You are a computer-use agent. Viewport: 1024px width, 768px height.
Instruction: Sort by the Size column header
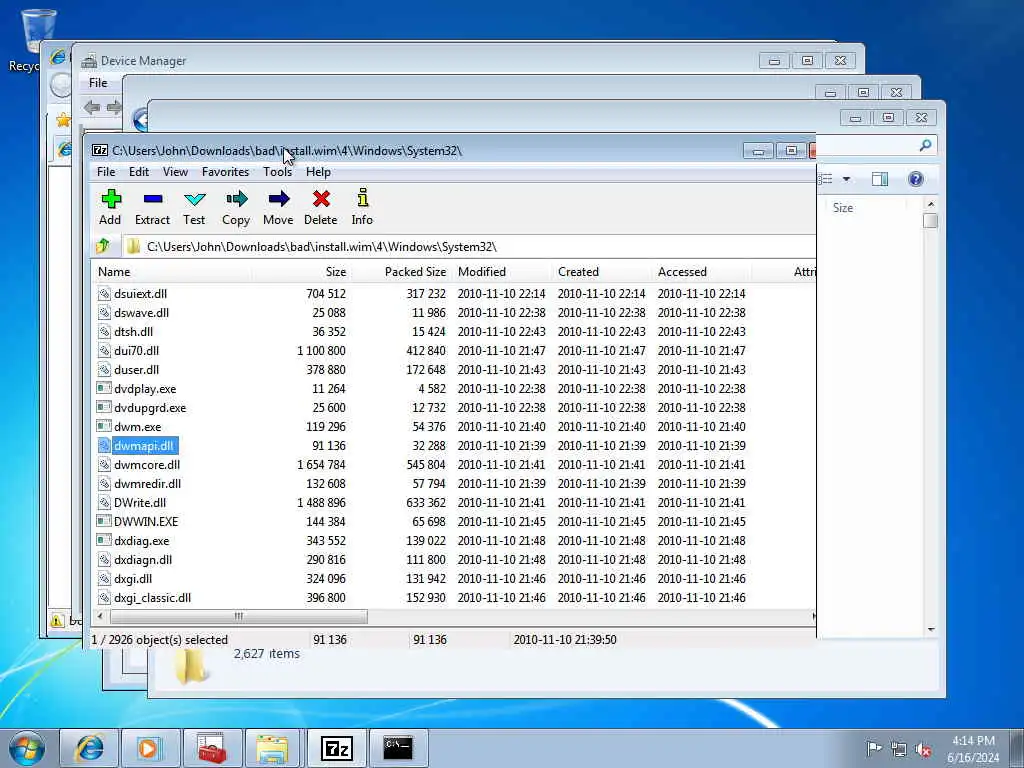(336, 272)
